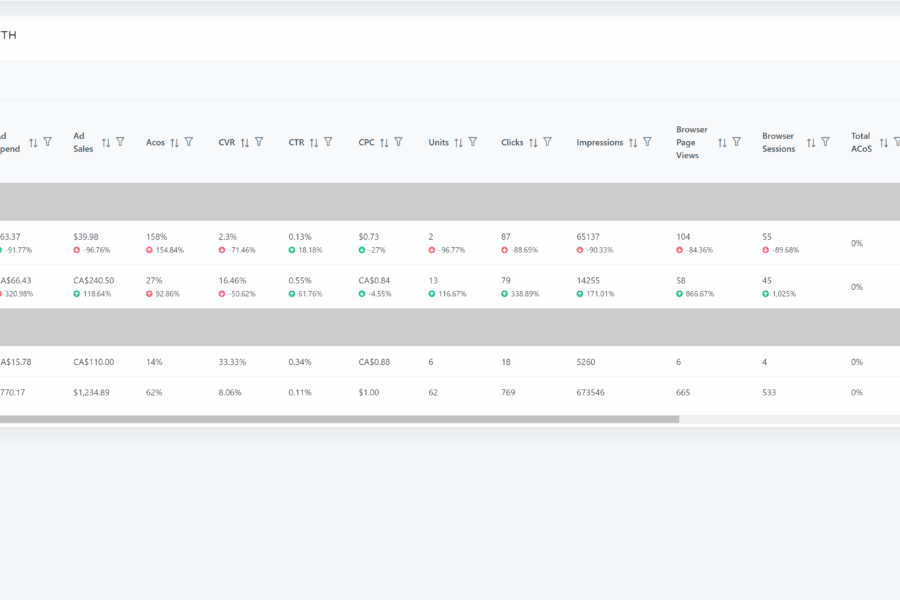Click the Browser Page Views header label
Image resolution: width=900 pixels, height=600 pixels.
coord(692,142)
